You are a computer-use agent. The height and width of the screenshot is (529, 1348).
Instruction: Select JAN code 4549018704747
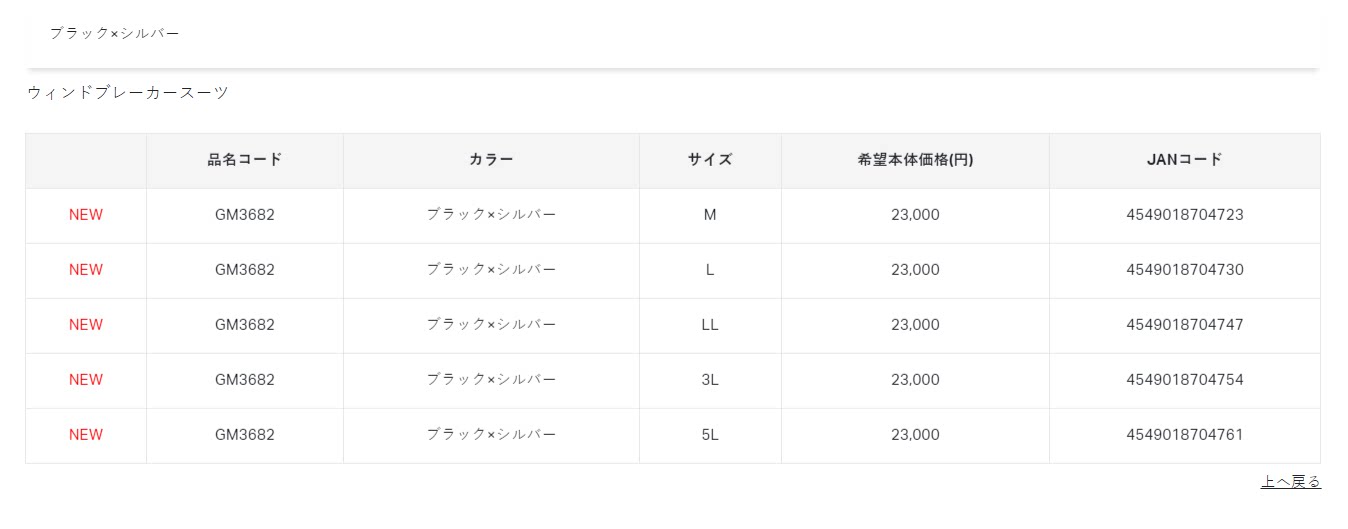click(x=1185, y=324)
